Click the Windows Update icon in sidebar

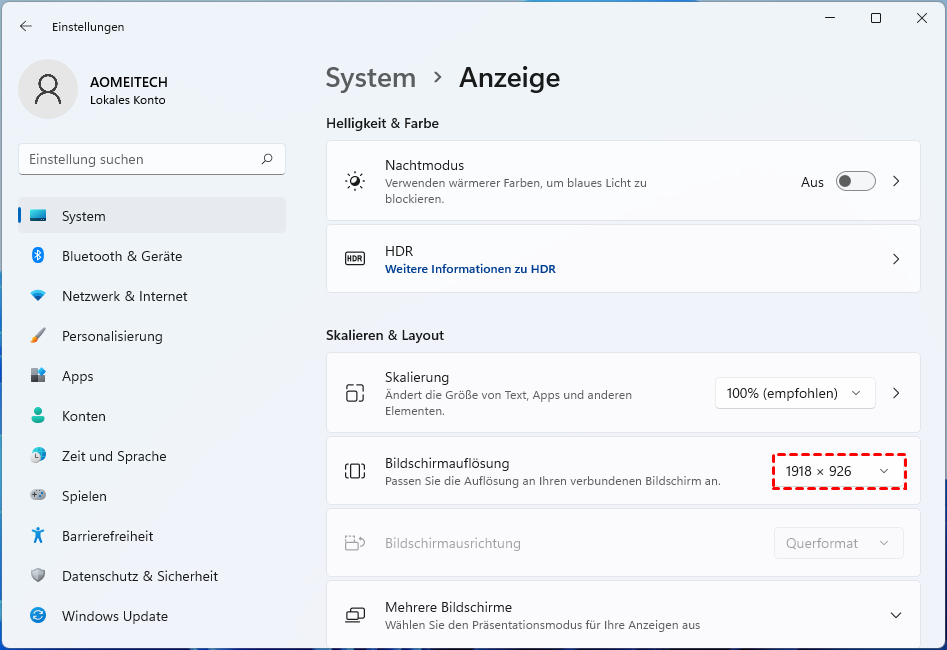[38, 616]
